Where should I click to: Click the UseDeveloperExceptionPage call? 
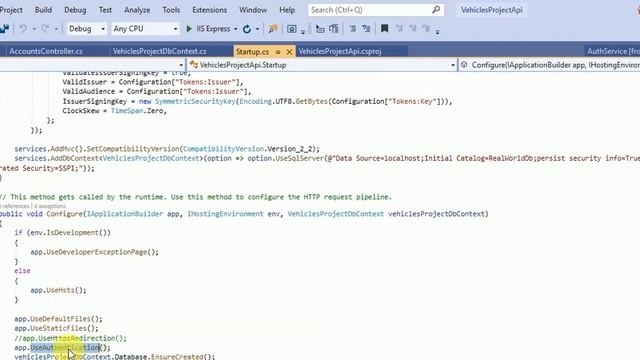click(96, 252)
